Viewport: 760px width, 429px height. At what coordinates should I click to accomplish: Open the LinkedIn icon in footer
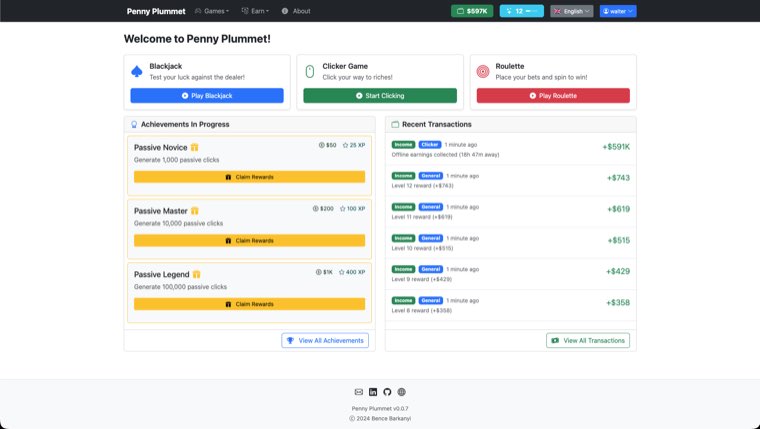(x=373, y=392)
